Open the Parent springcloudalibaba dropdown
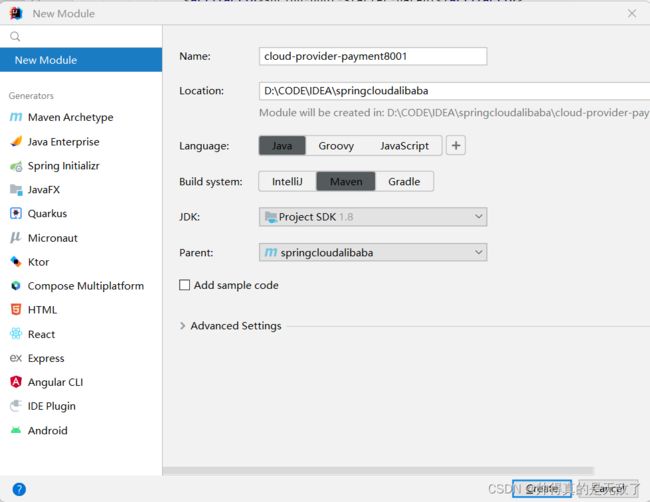This screenshot has height=502, width=650. 373,252
